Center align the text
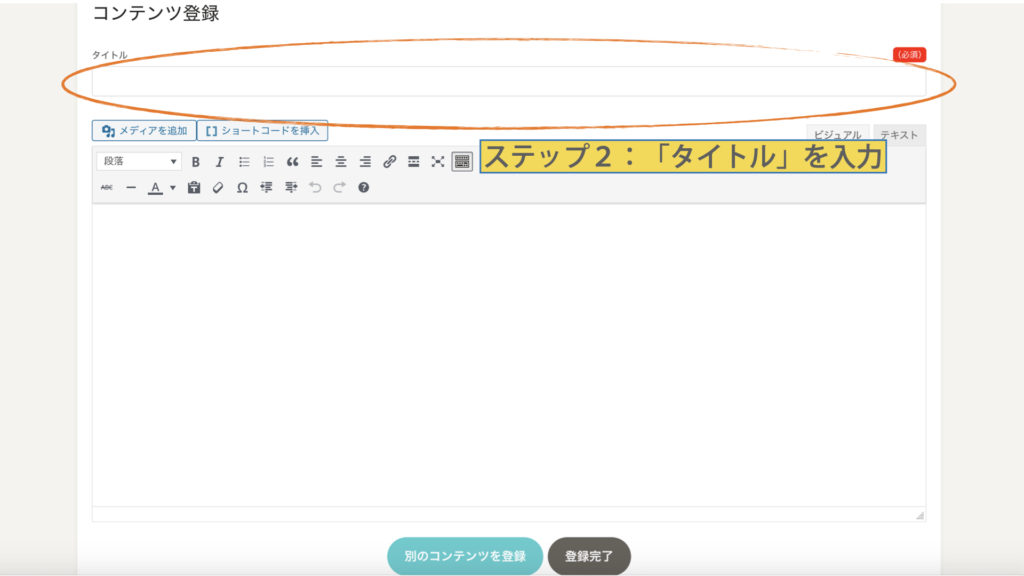This screenshot has width=1024, height=576. coord(341,162)
